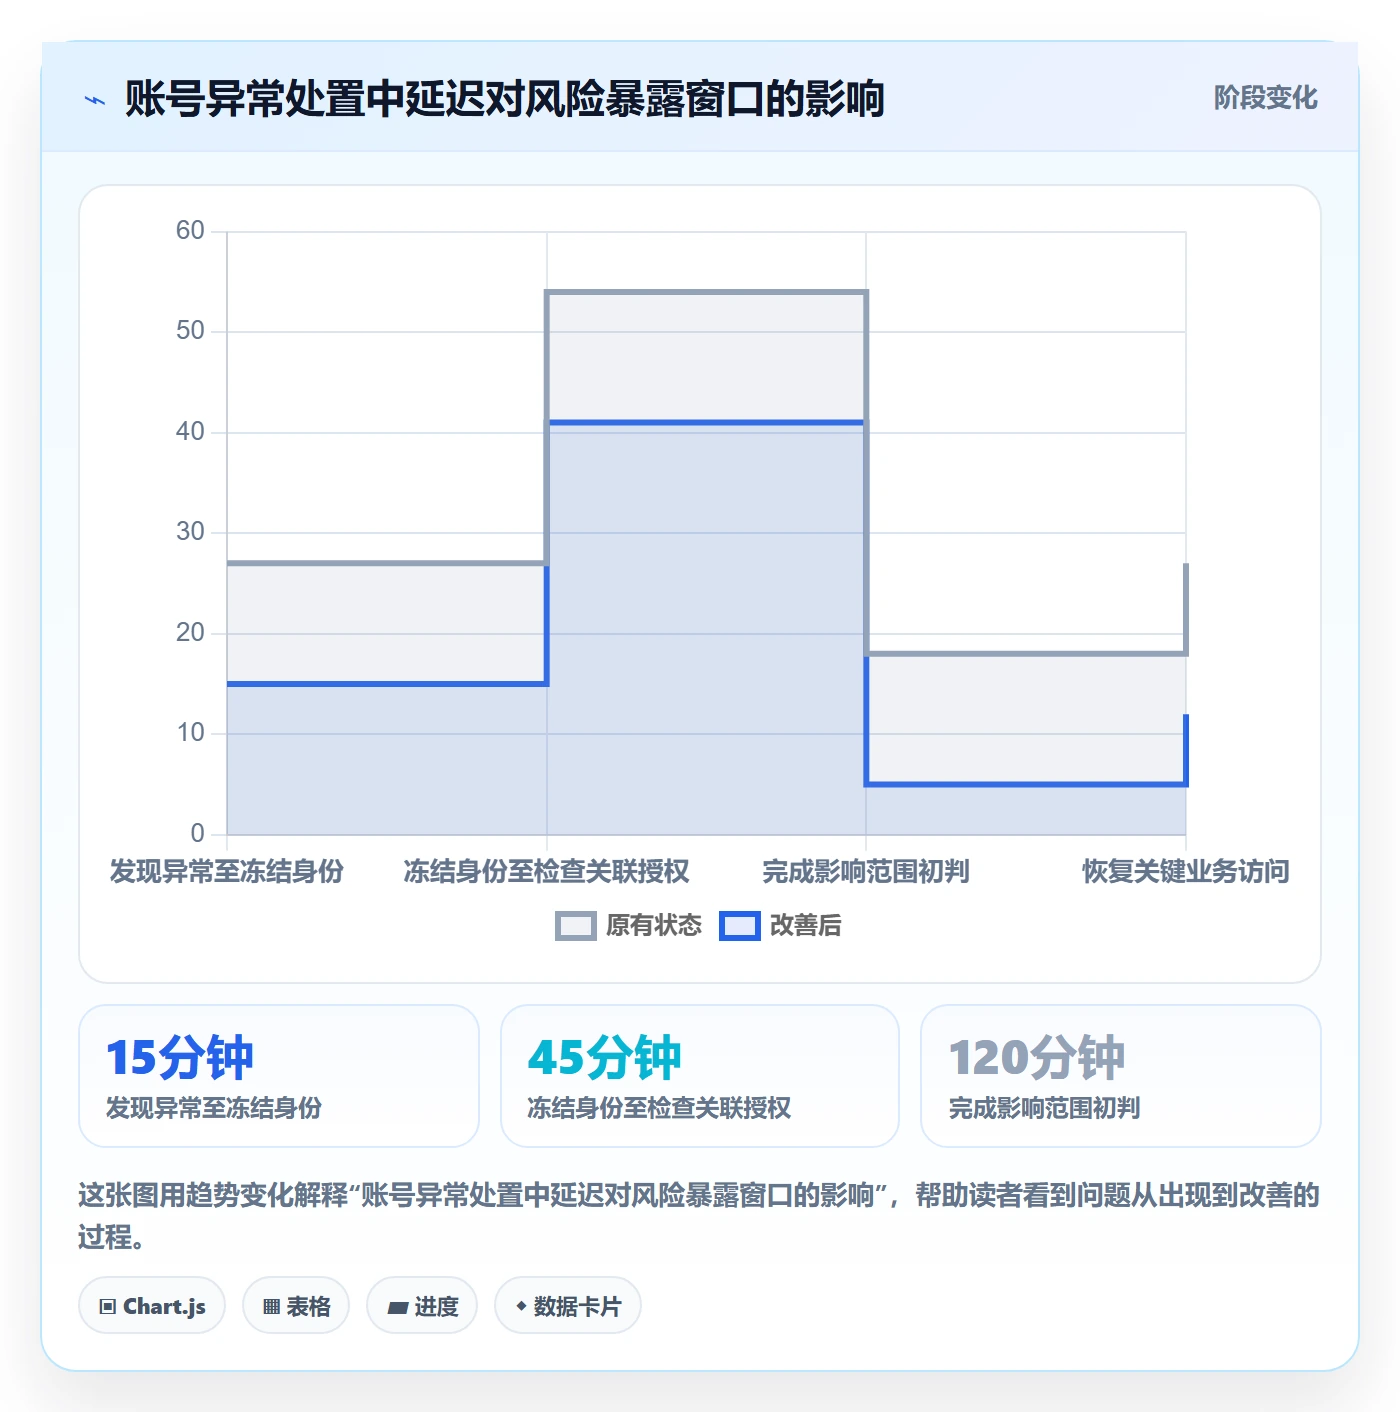
Task: Click the y-axis tick label 30
Action: 190,532
